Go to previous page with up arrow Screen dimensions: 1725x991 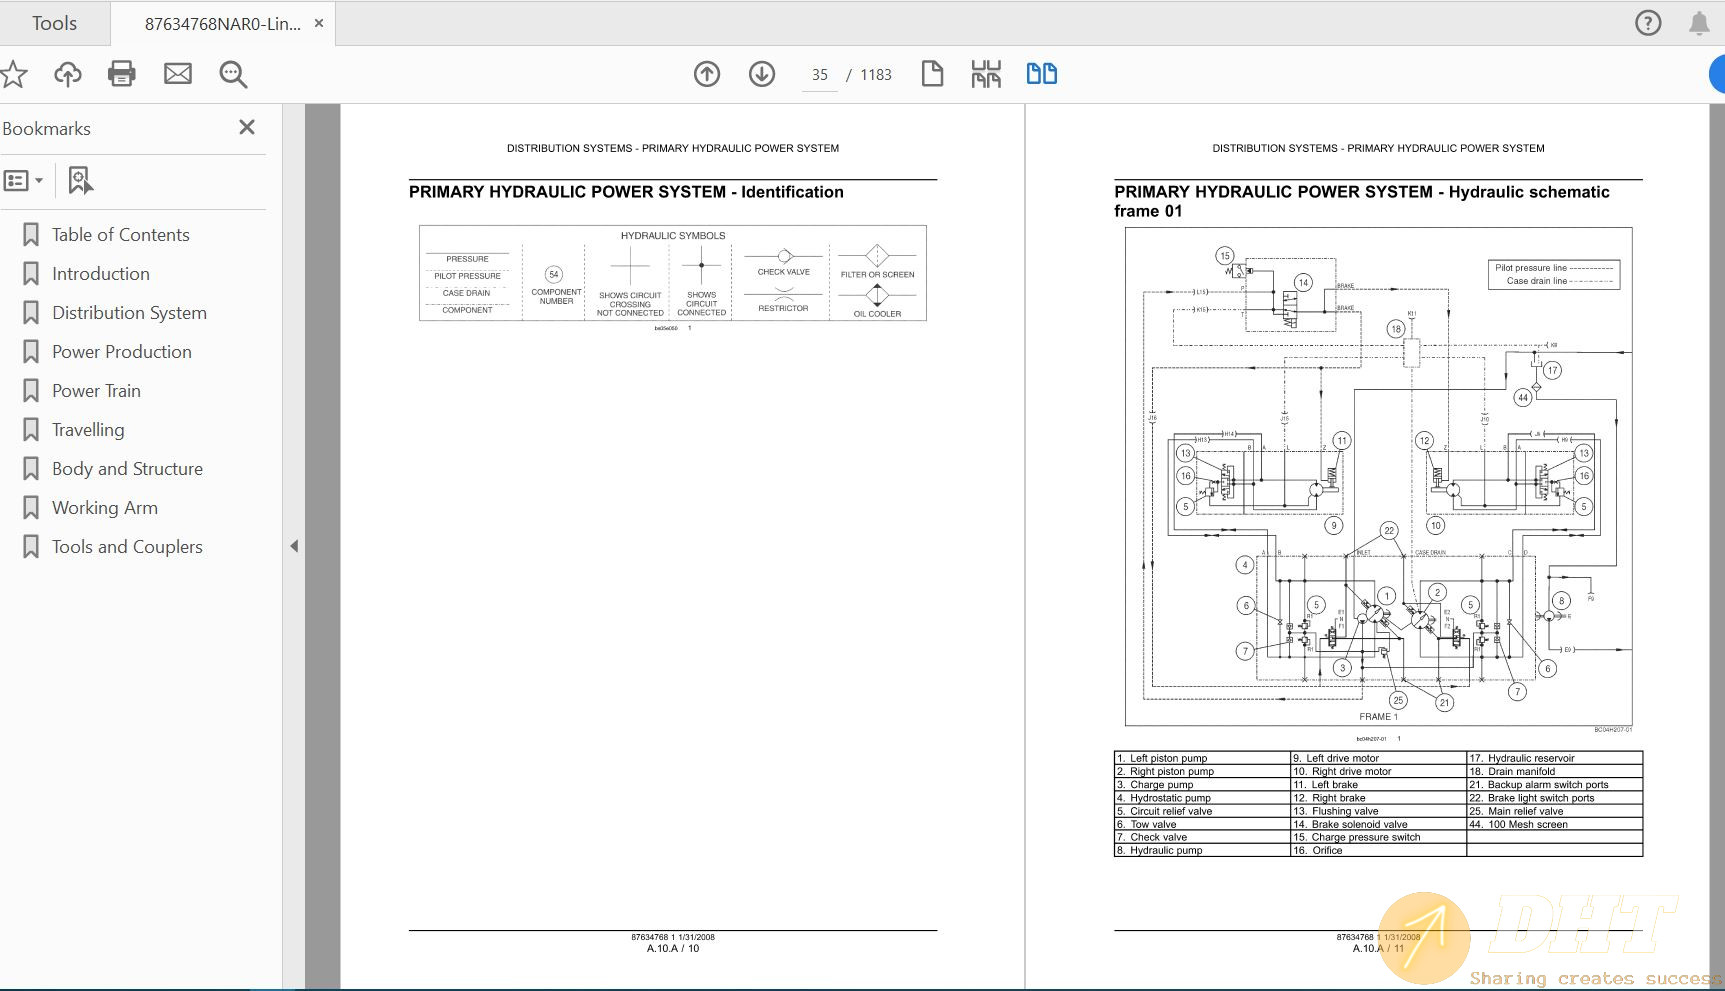tap(707, 74)
